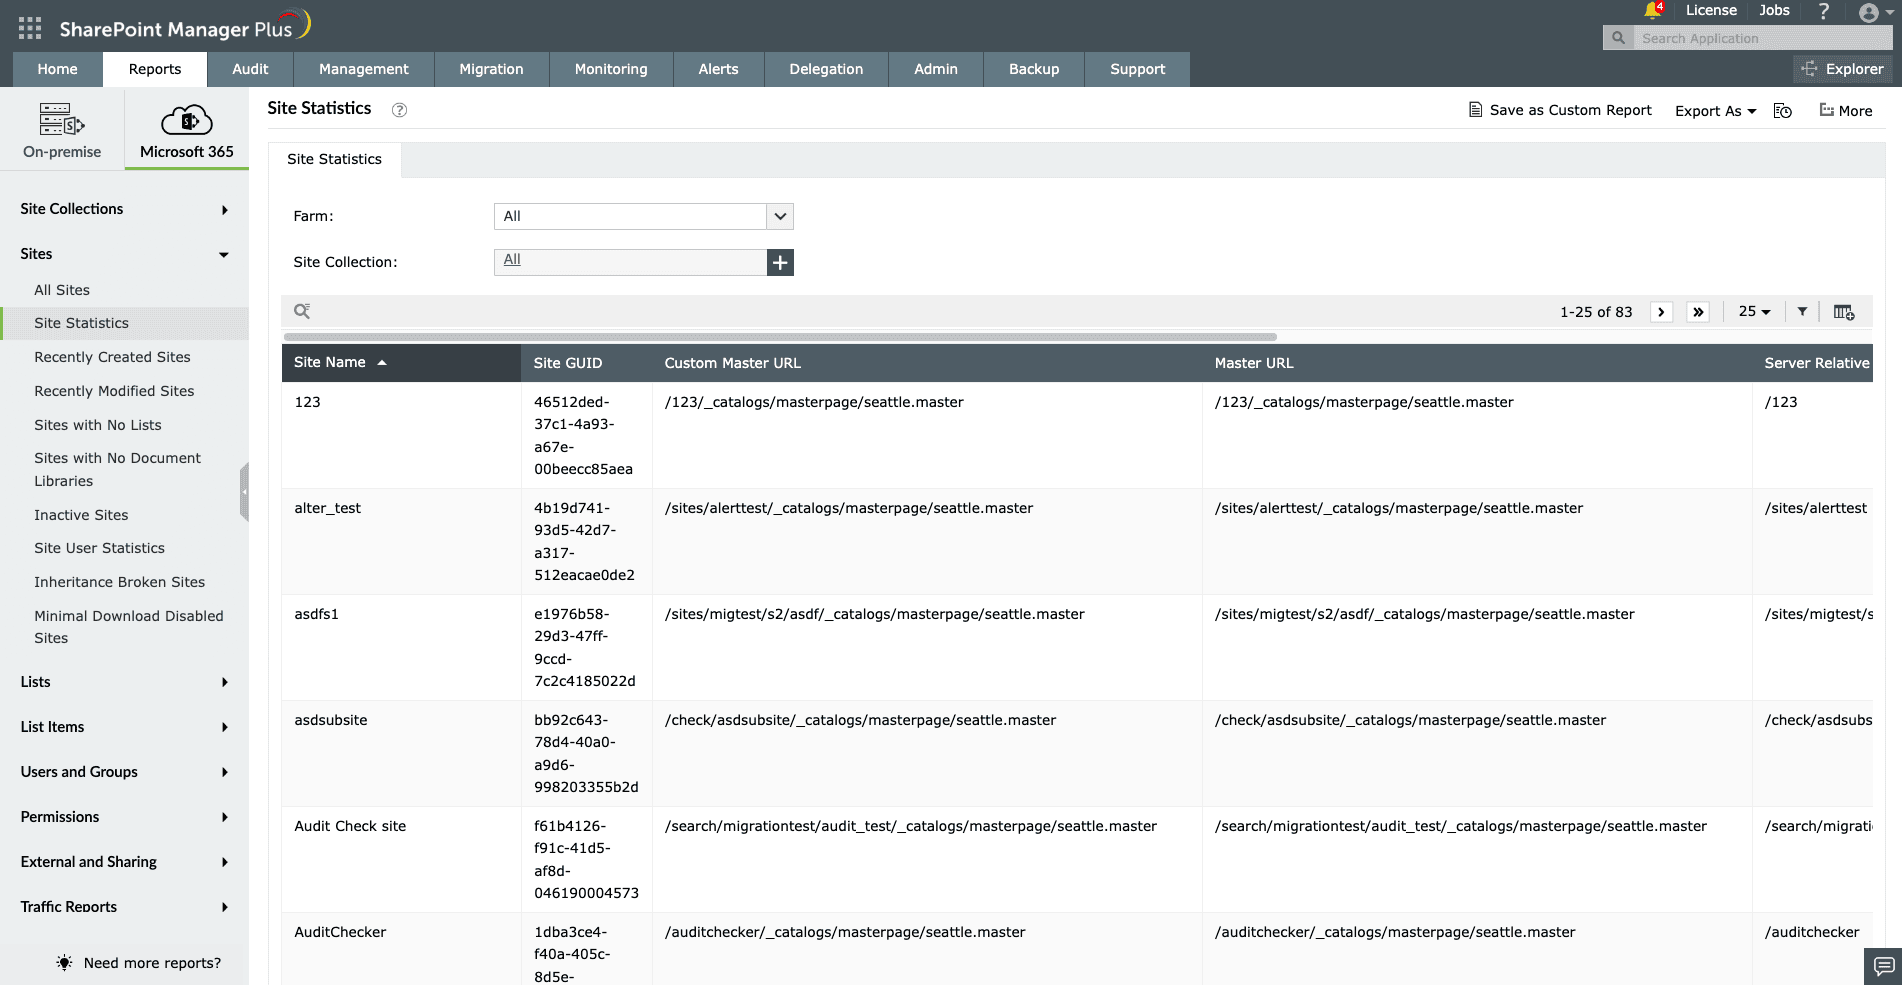Go to next page of results
Viewport: 1902px width, 985px height.
click(x=1661, y=312)
